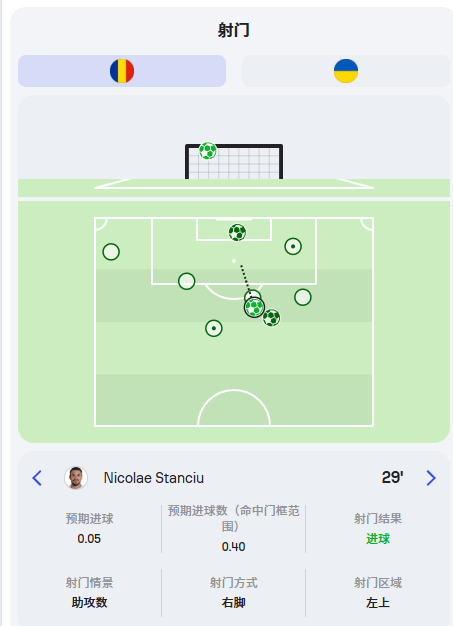Viewport: 453px width, 626px height.
Task: Click the 射门 section heading
Action: click(x=233, y=30)
